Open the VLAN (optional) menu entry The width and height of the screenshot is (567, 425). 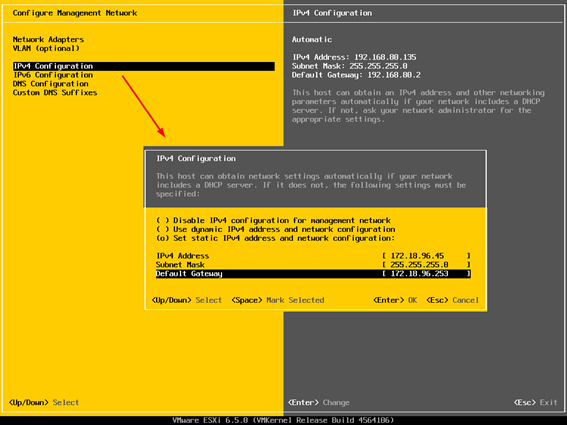46,48
